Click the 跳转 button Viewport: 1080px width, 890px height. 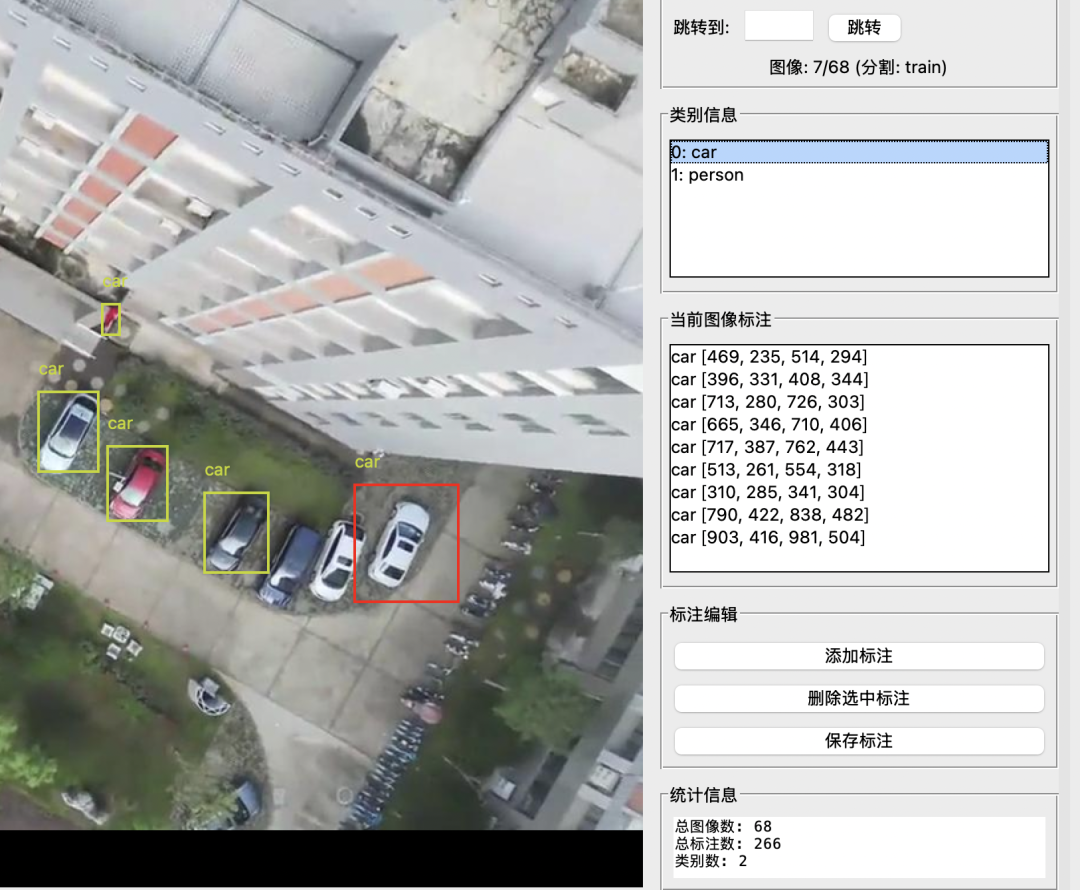(x=864, y=28)
